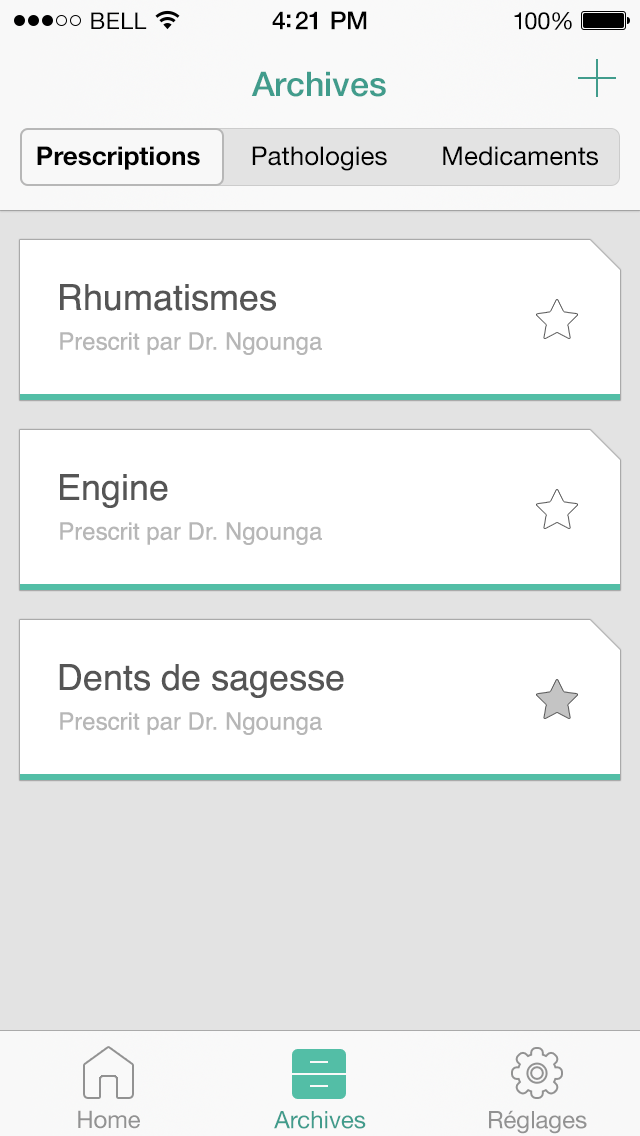Tap the folded corner of Rhumatismes card
640x1136 pixels.
click(606, 254)
